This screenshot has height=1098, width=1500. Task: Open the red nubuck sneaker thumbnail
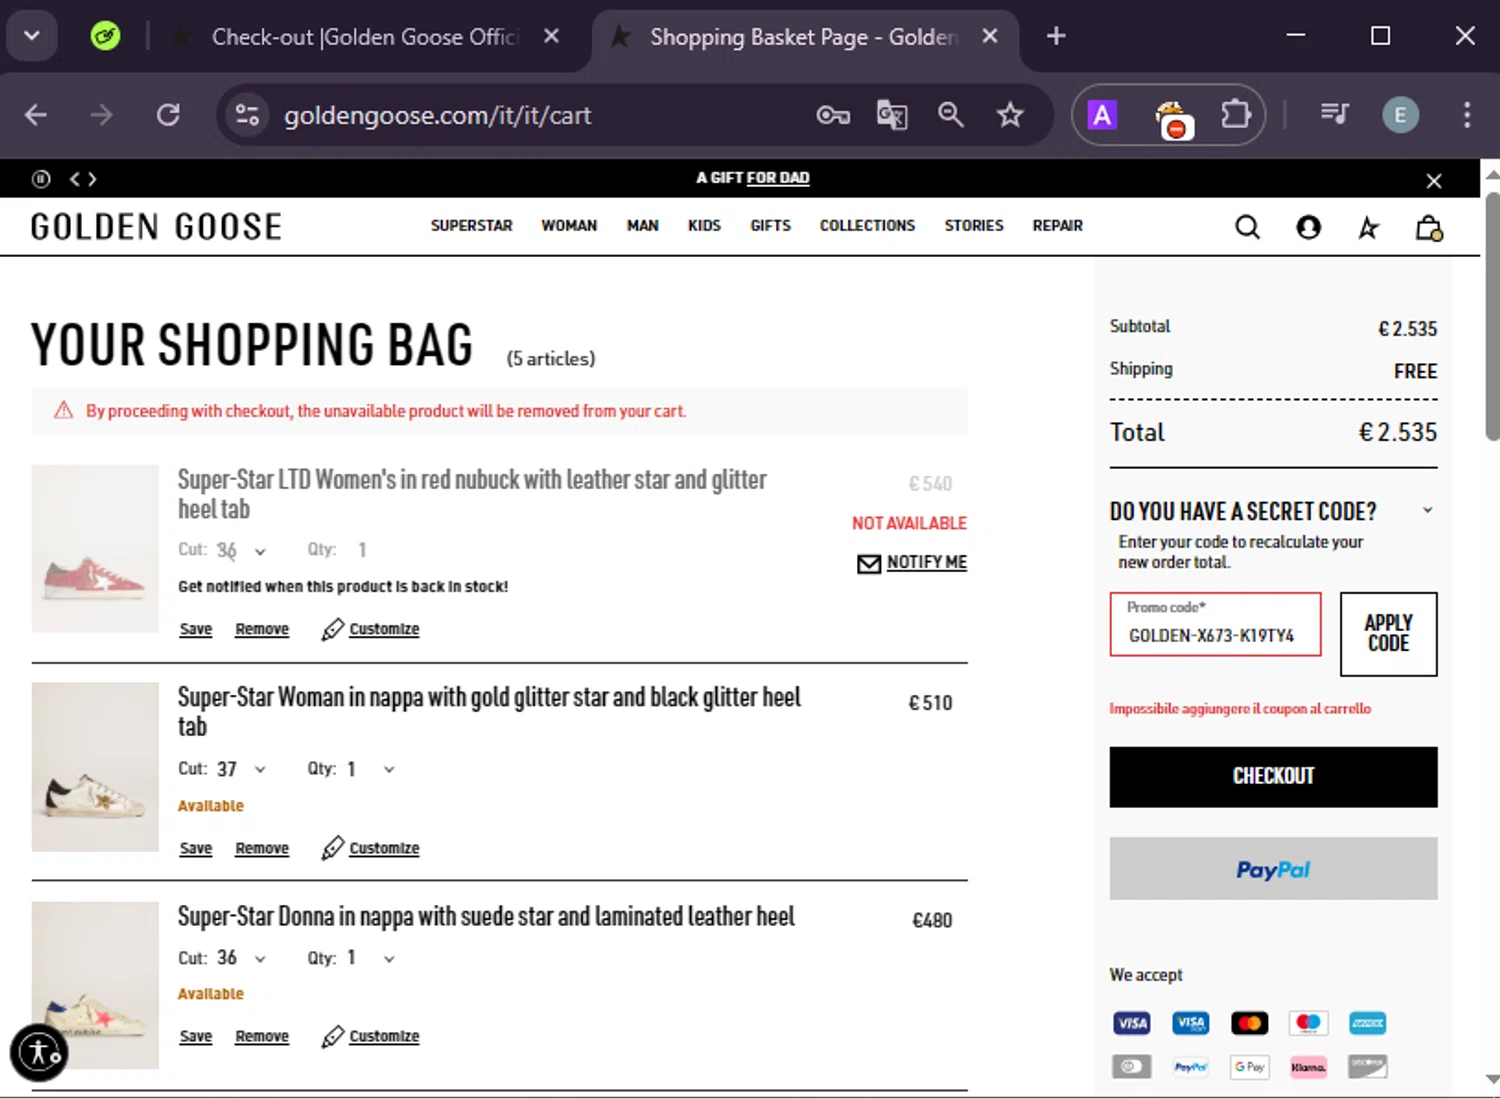pos(95,548)
